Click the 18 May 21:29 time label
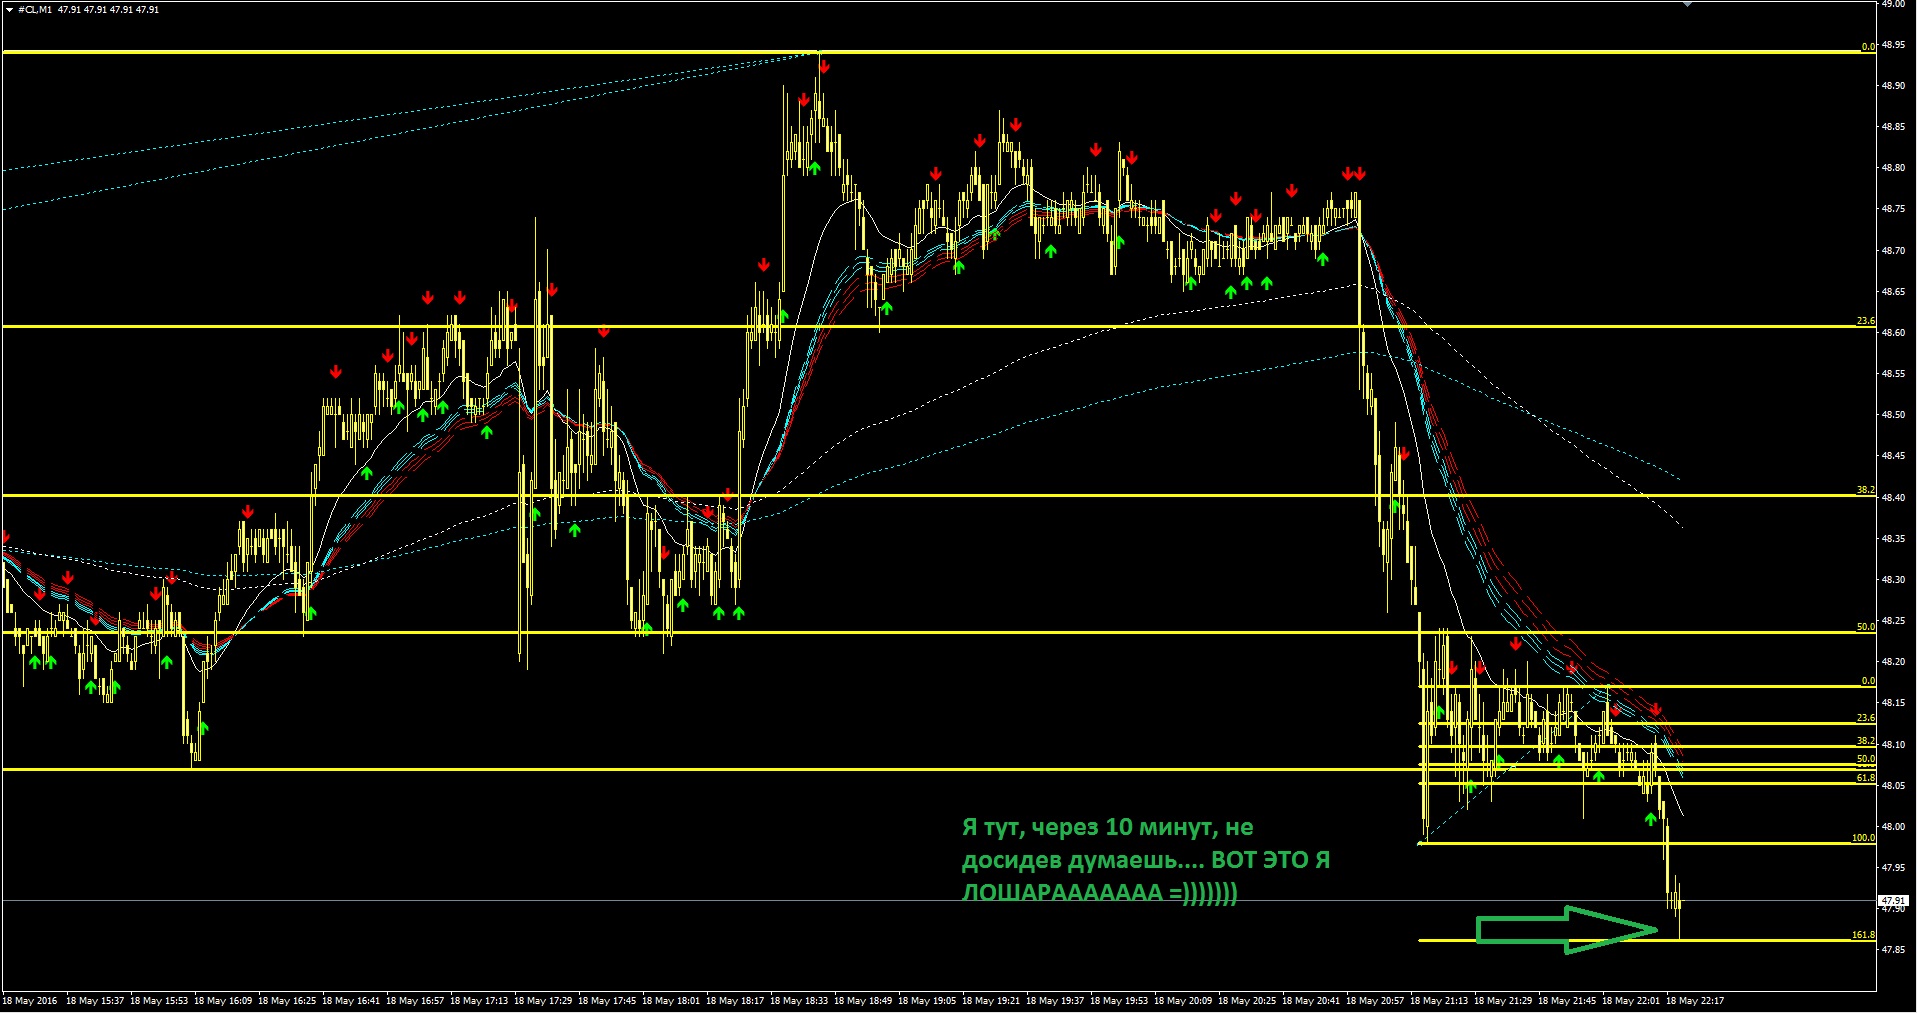 (x=1503, y=1001)
